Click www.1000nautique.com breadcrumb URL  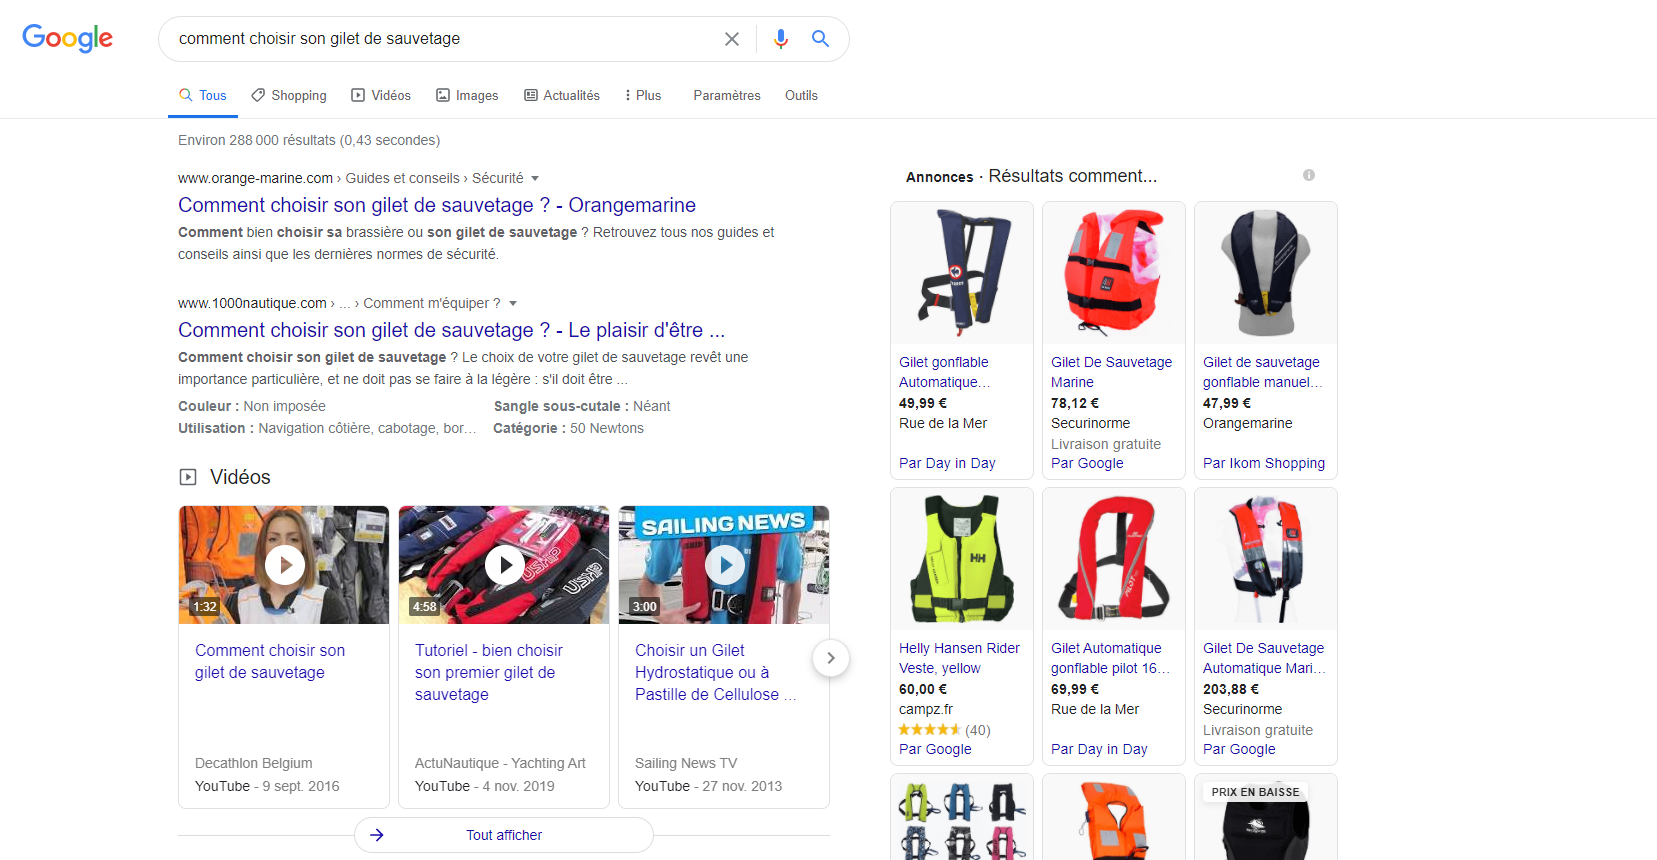[x=252, y=303]
